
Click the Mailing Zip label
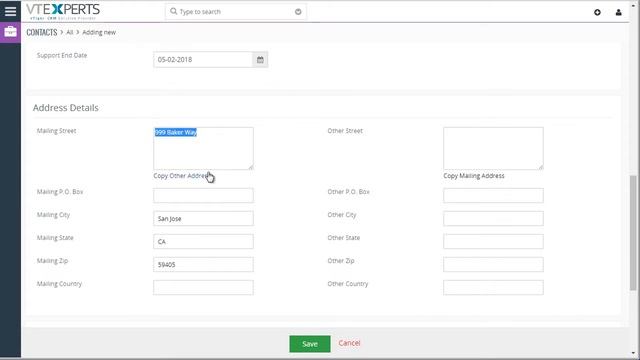pos(52,261)
